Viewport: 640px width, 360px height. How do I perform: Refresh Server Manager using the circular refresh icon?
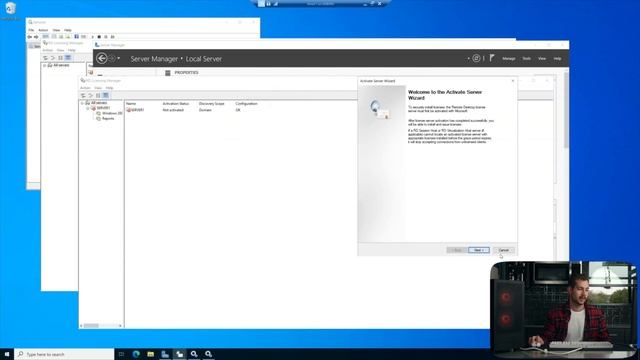(476, 58)
